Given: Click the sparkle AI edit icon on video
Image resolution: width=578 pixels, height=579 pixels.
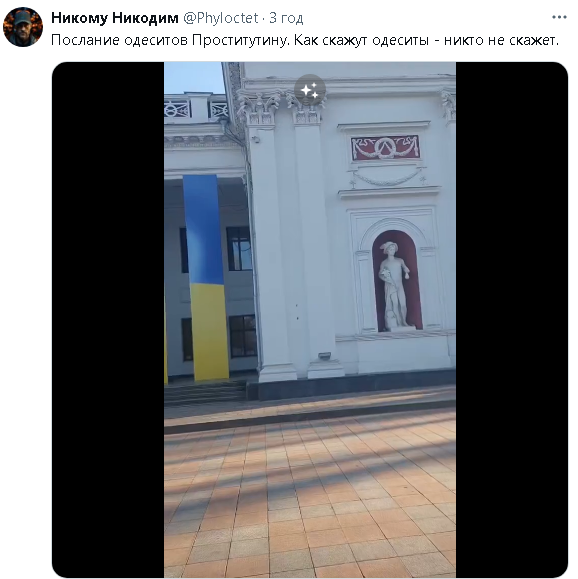Looking at the screenshot, I should 310,90.
